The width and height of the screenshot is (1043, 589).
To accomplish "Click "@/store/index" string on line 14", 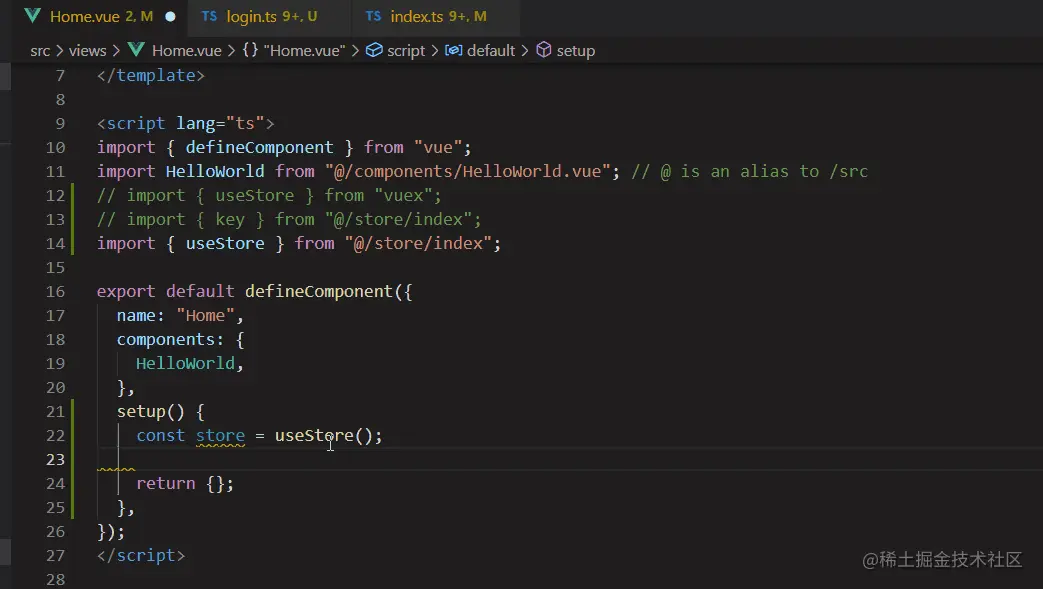I will coord(418,243).
